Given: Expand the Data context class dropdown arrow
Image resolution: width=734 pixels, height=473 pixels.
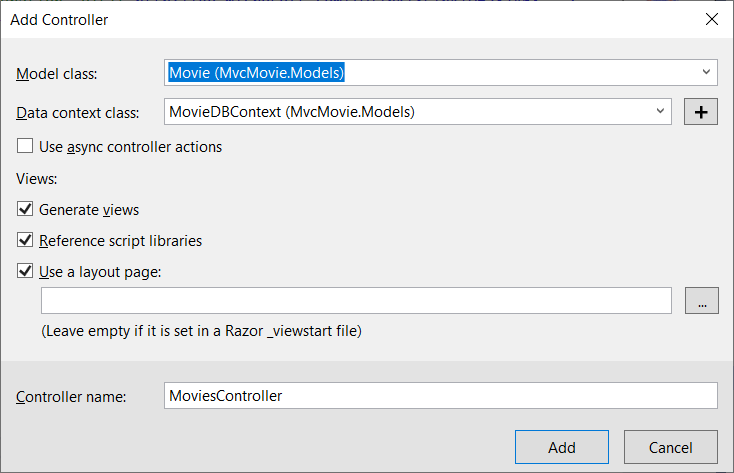Looking at the screenshot, I should pyautogui.click(x=660, y=112).
